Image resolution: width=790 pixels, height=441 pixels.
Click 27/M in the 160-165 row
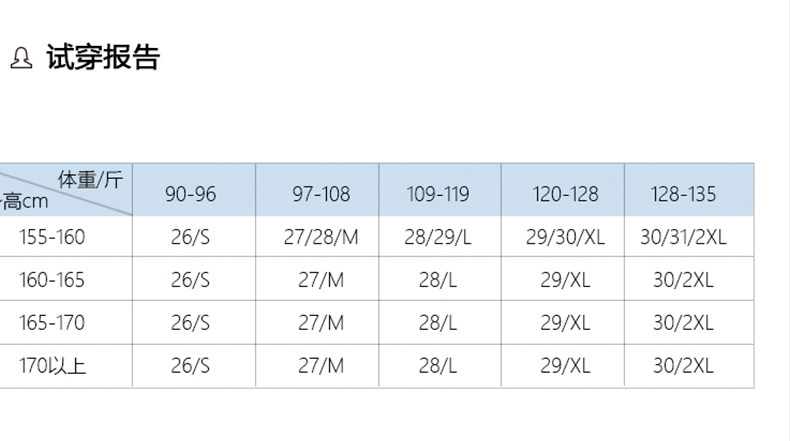coord(321,280)
